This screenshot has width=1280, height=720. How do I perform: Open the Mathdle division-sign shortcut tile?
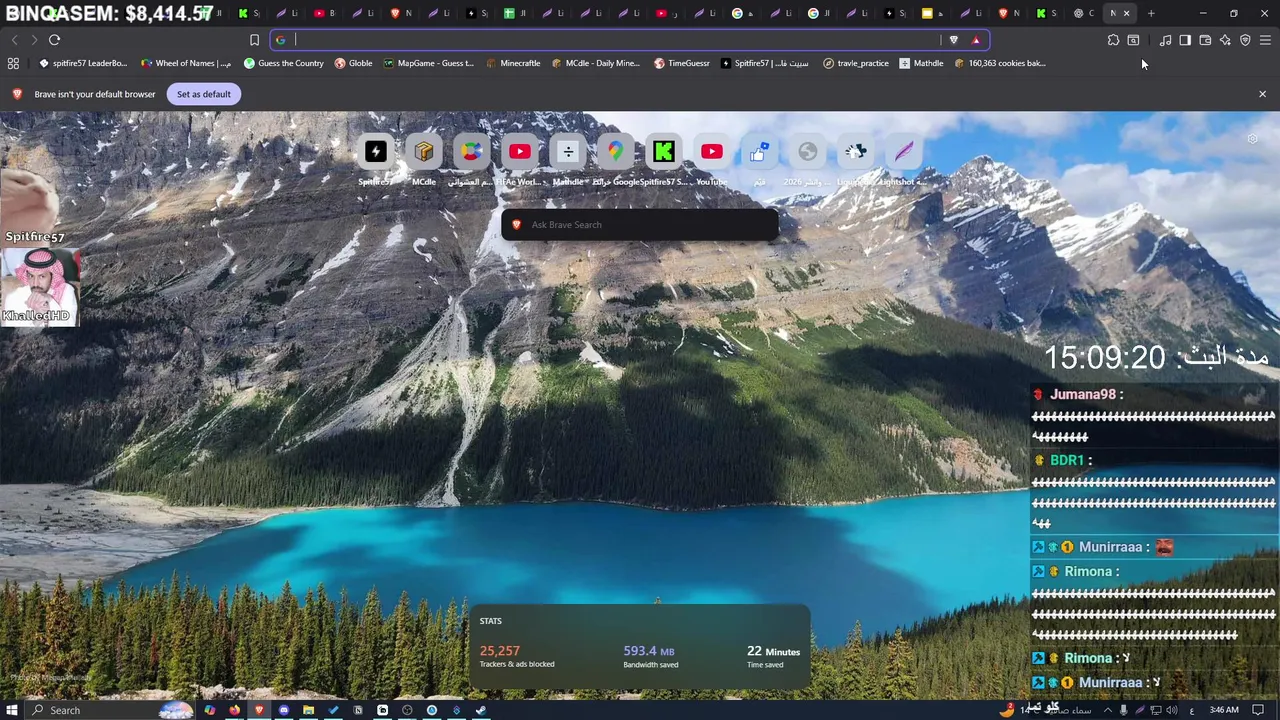click(x=568, y=152)
